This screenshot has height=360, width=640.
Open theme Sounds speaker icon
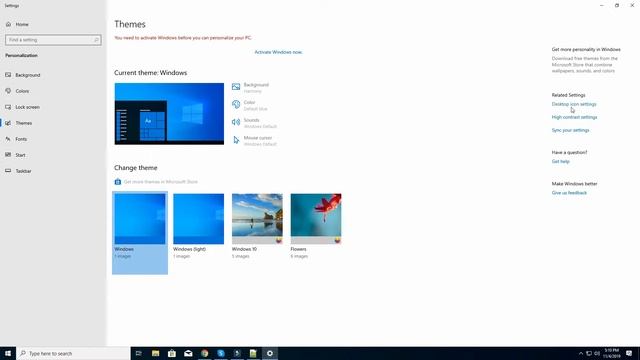(x=236, y=122)
